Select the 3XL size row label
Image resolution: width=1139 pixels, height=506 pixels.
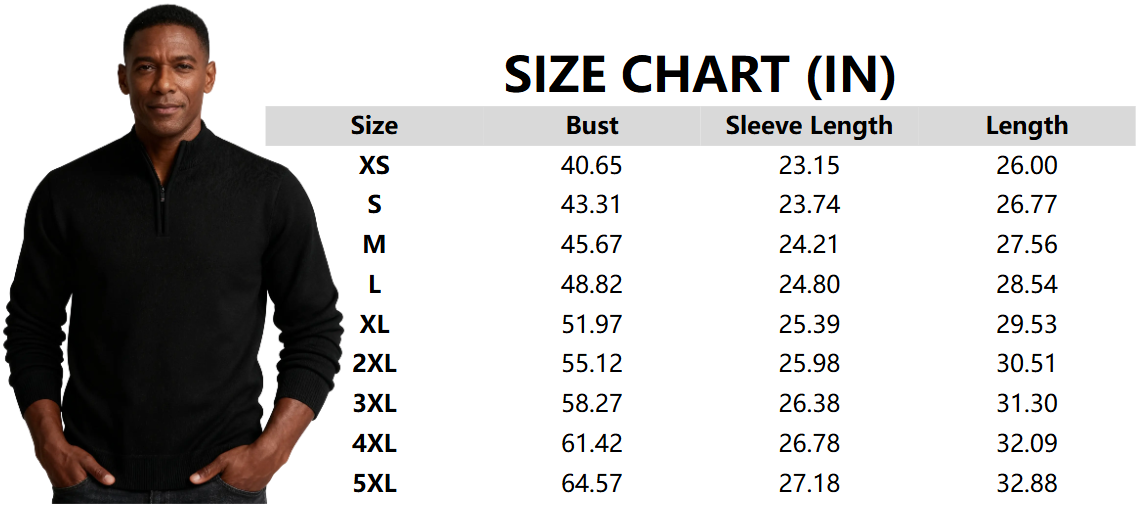pos(374,404)
